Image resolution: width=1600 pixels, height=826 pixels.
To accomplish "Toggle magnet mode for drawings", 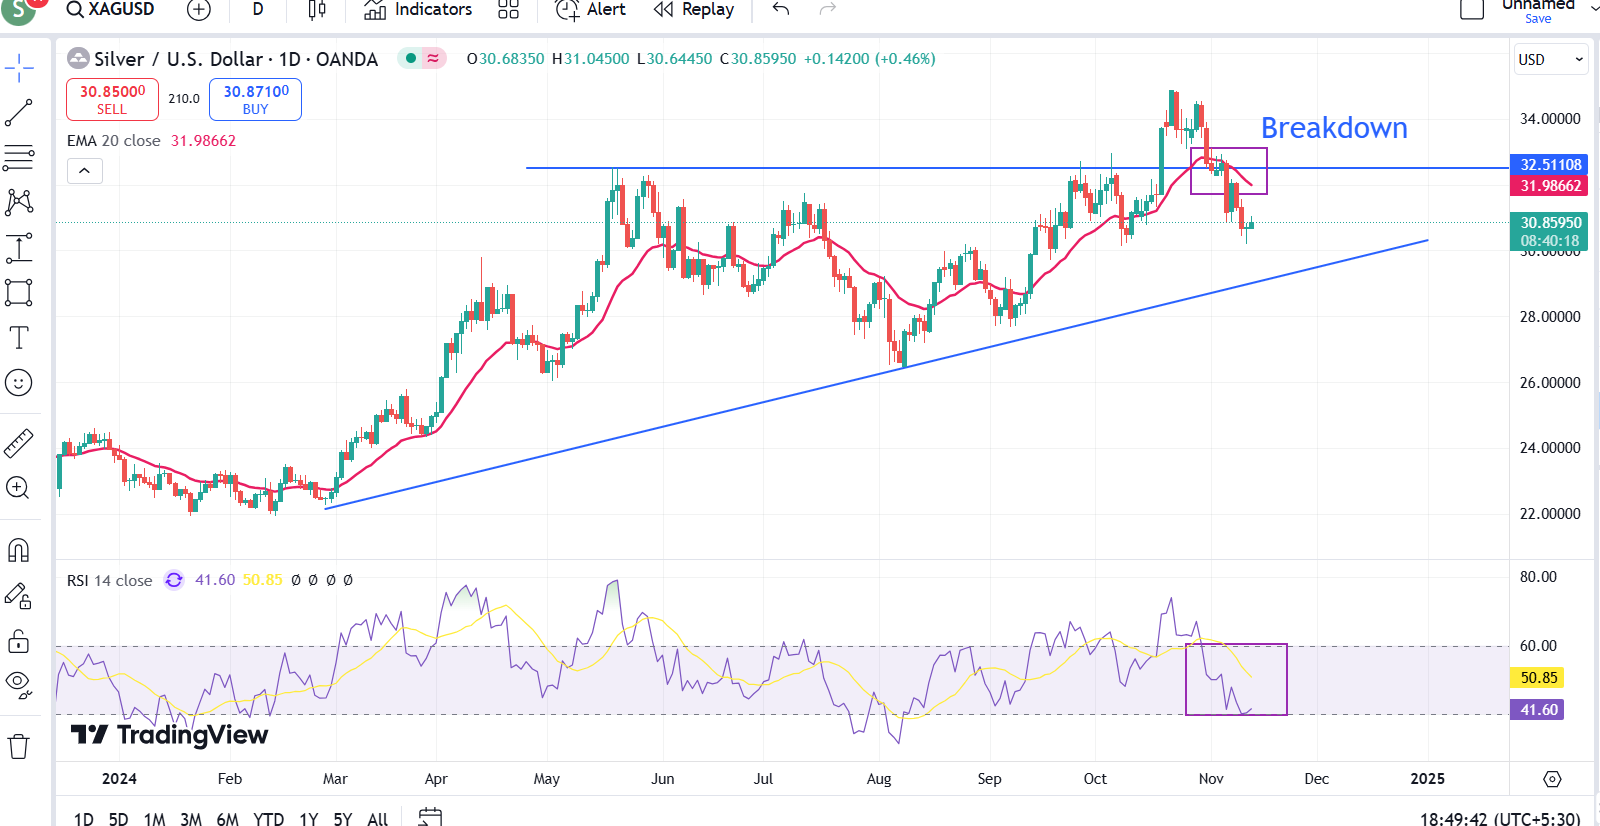I will [x=19, y=551].
